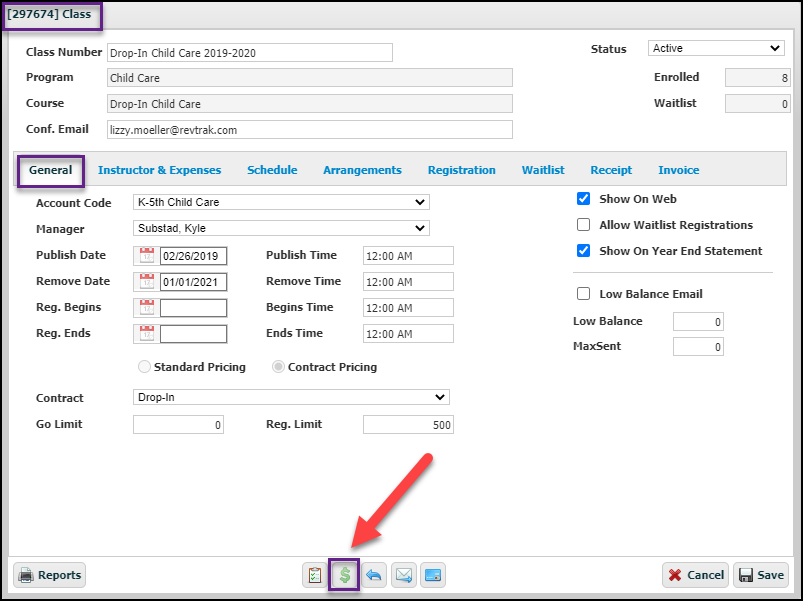Screen dimensions: 803x601
Task: Click the Go Limit field
Action: [178, 424]
